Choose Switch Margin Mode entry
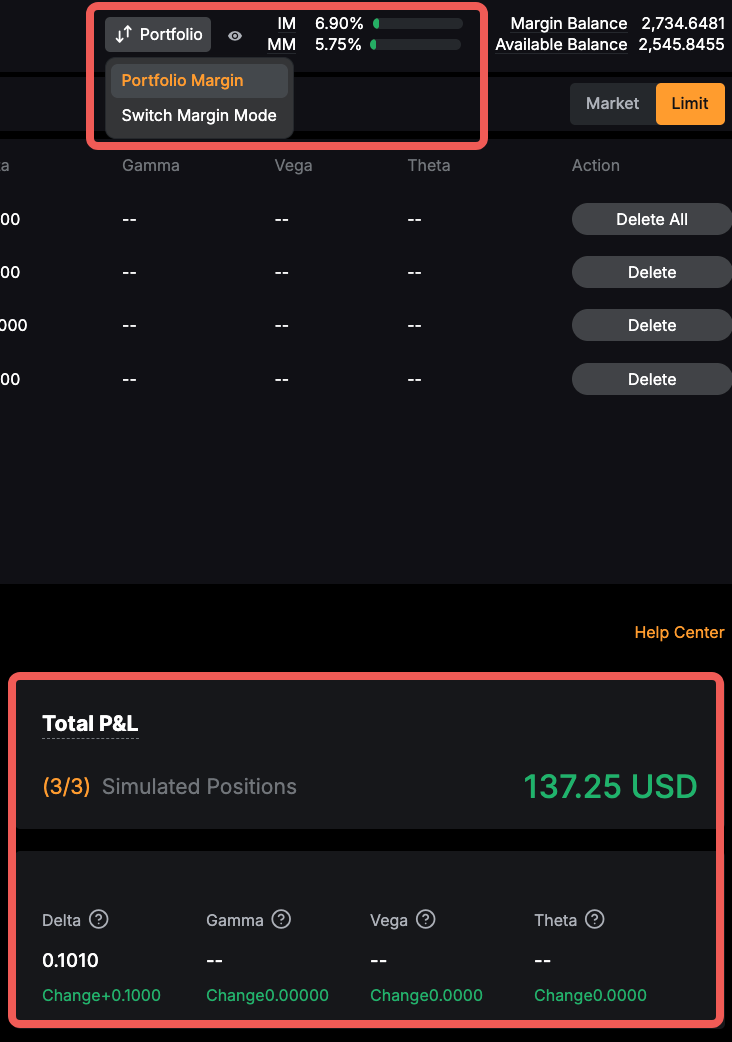Screen dimensions: 732x1042 (x=199, y=115)
